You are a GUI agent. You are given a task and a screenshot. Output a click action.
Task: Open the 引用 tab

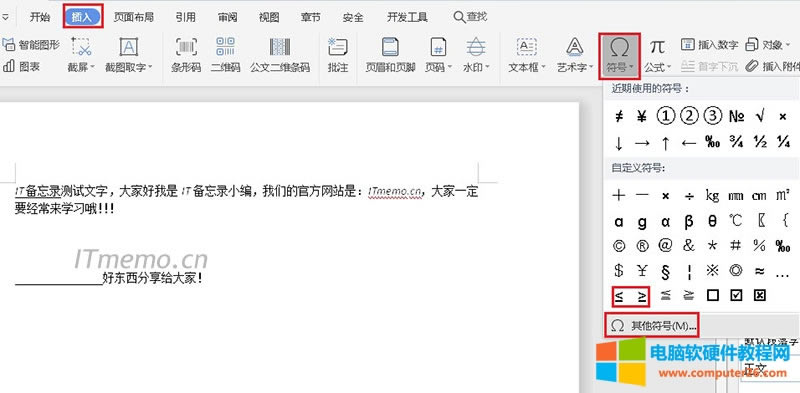point(185,17)
